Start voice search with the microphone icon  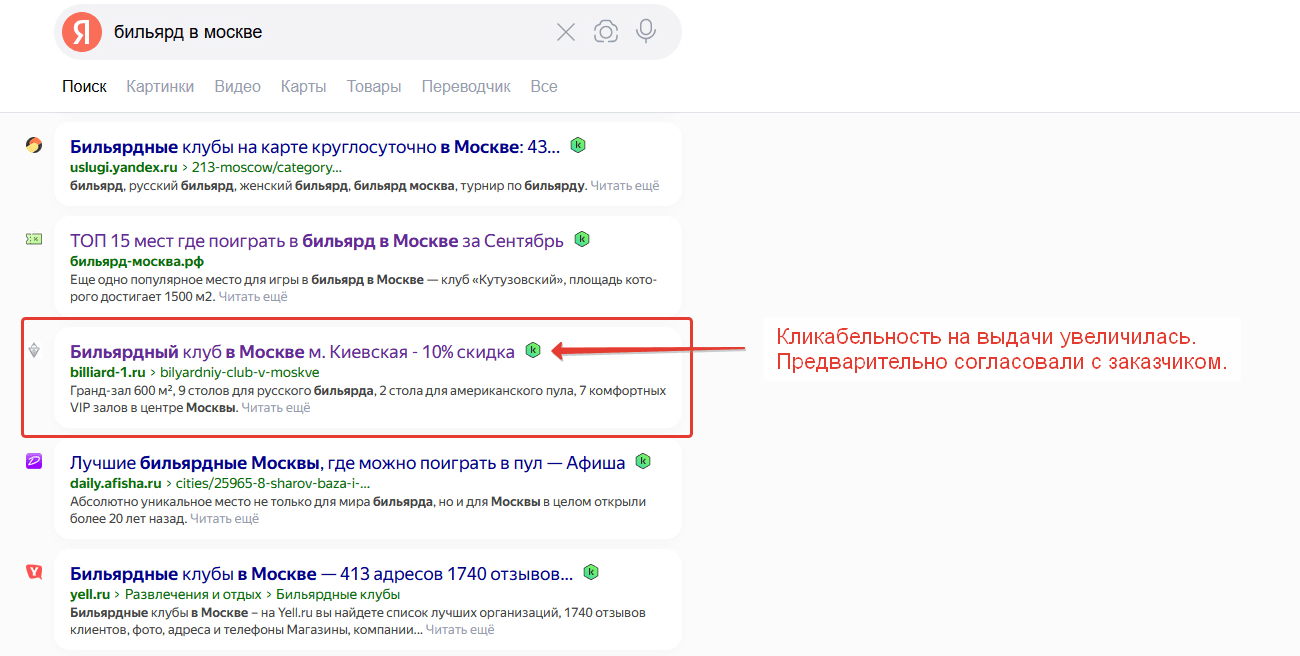646,32
